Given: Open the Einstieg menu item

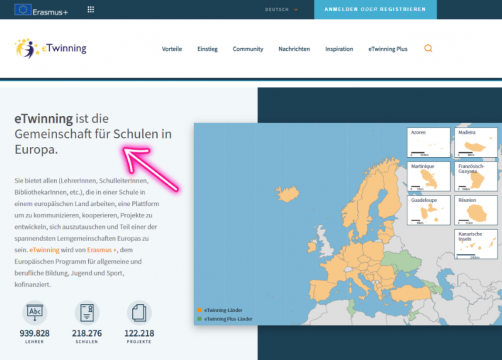Looking at the screenshot, I should point(207,49).
